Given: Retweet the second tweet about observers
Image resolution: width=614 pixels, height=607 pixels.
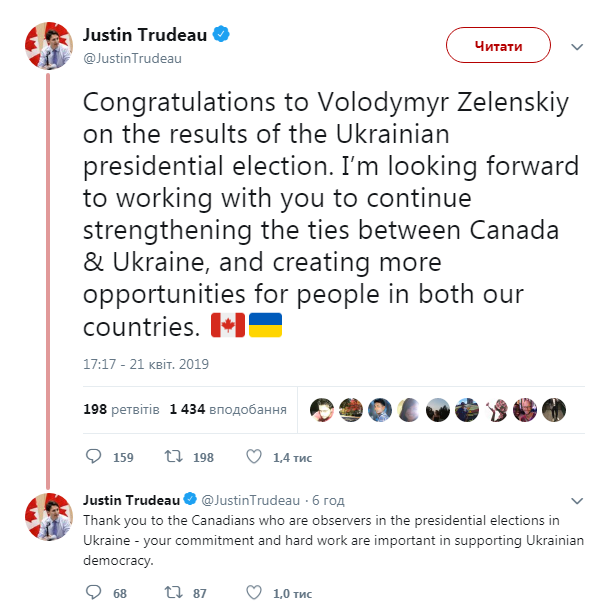Looking at the screenshot, I should (x=173, y=592).
